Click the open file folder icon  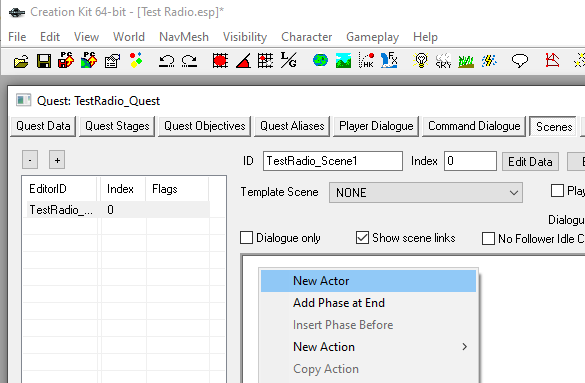click(x=21, y=61)
